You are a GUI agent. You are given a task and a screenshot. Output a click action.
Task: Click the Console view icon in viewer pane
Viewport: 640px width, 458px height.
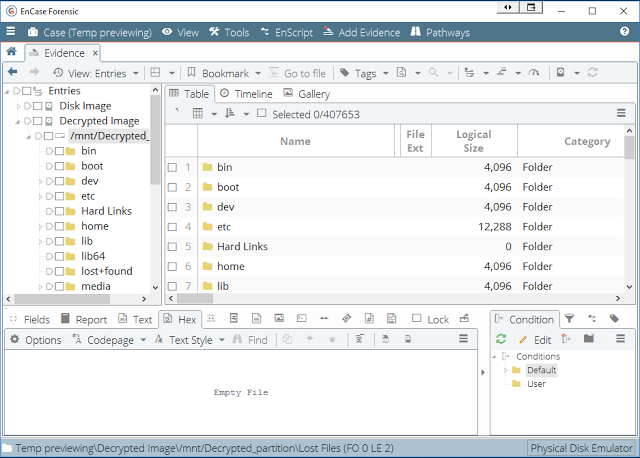point(302,318)
